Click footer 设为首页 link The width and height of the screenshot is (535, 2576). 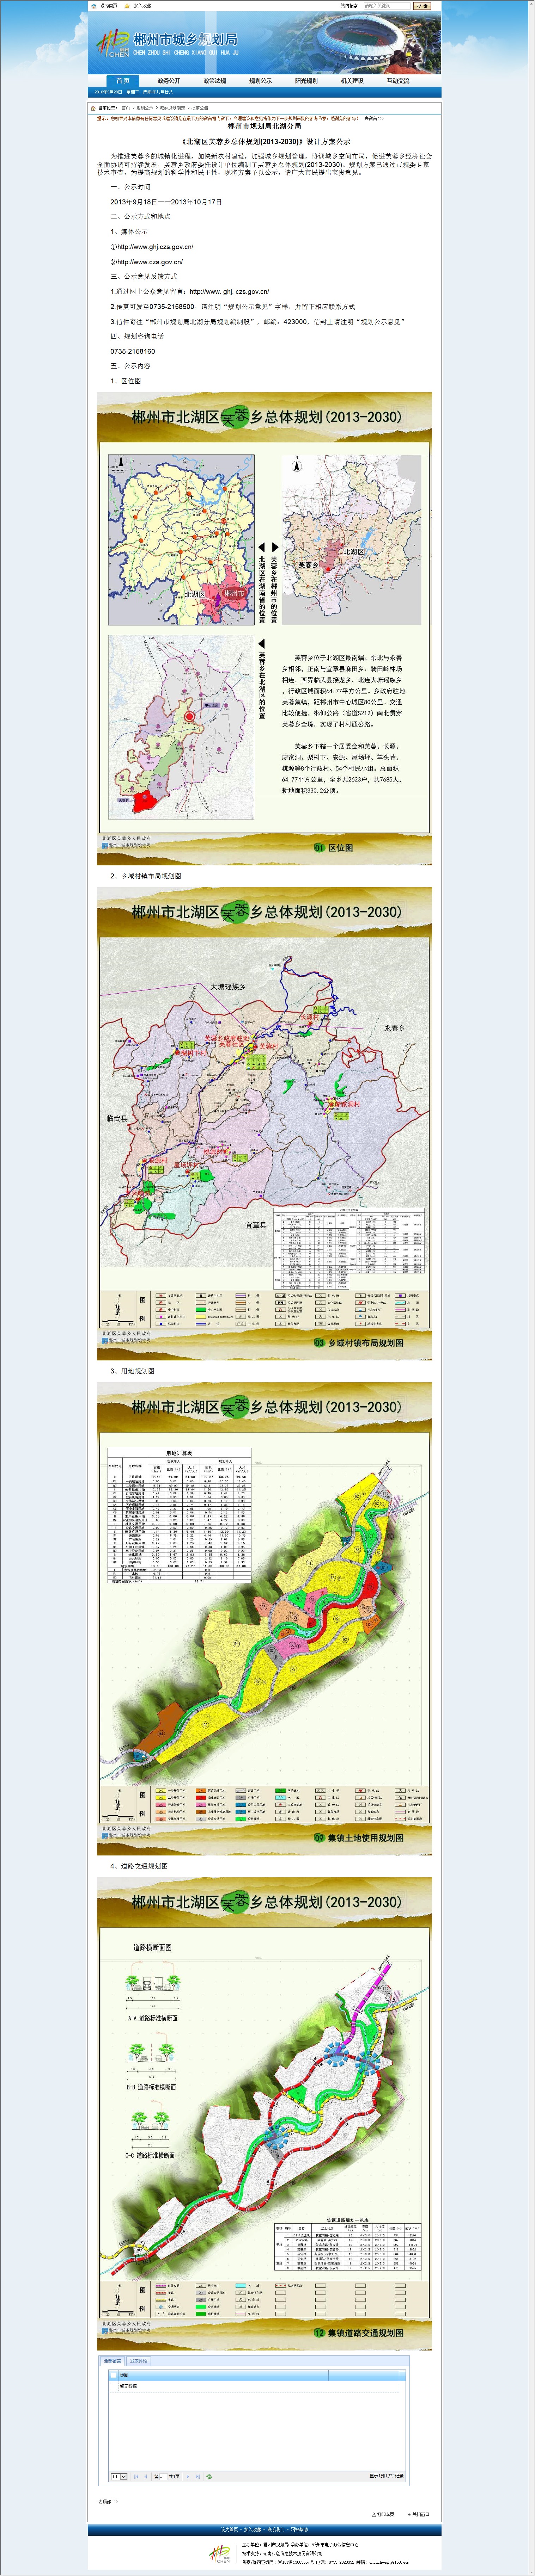pos(230,2529)
